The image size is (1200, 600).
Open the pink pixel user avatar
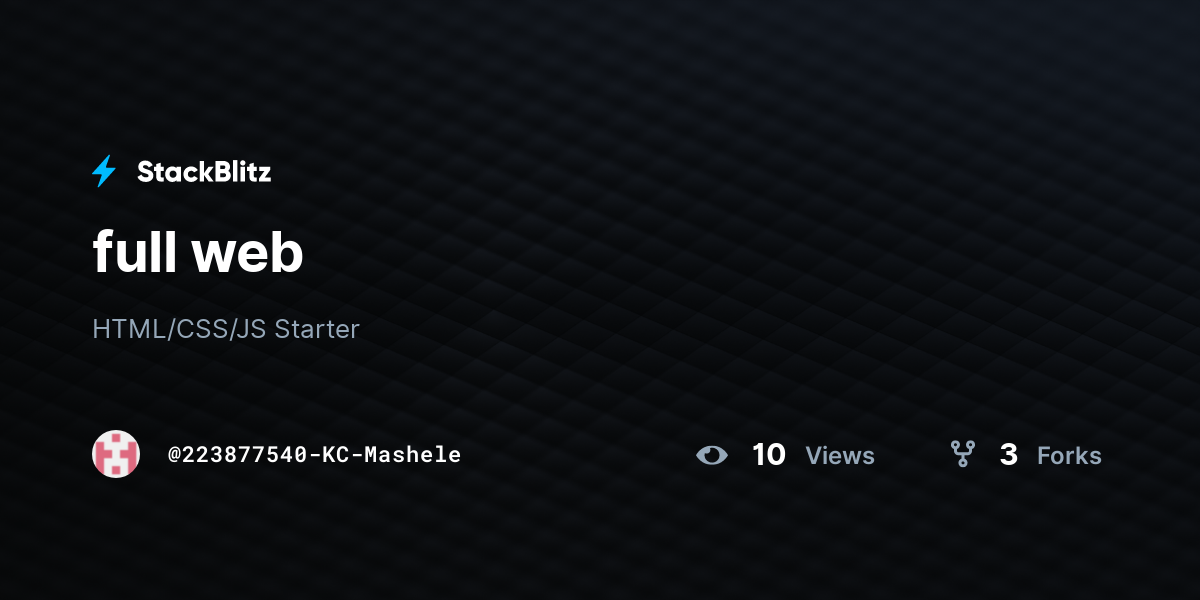click(116, 454)
